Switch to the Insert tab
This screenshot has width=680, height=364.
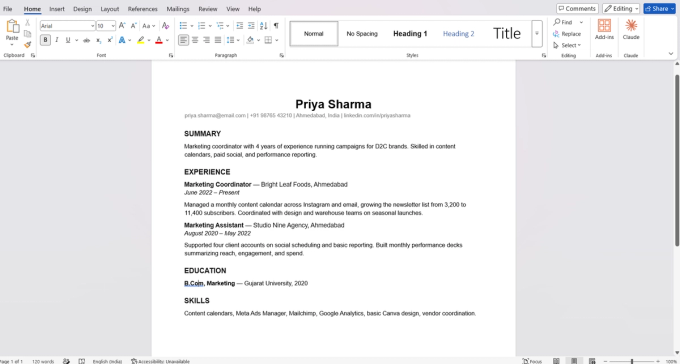coord(57,9)
